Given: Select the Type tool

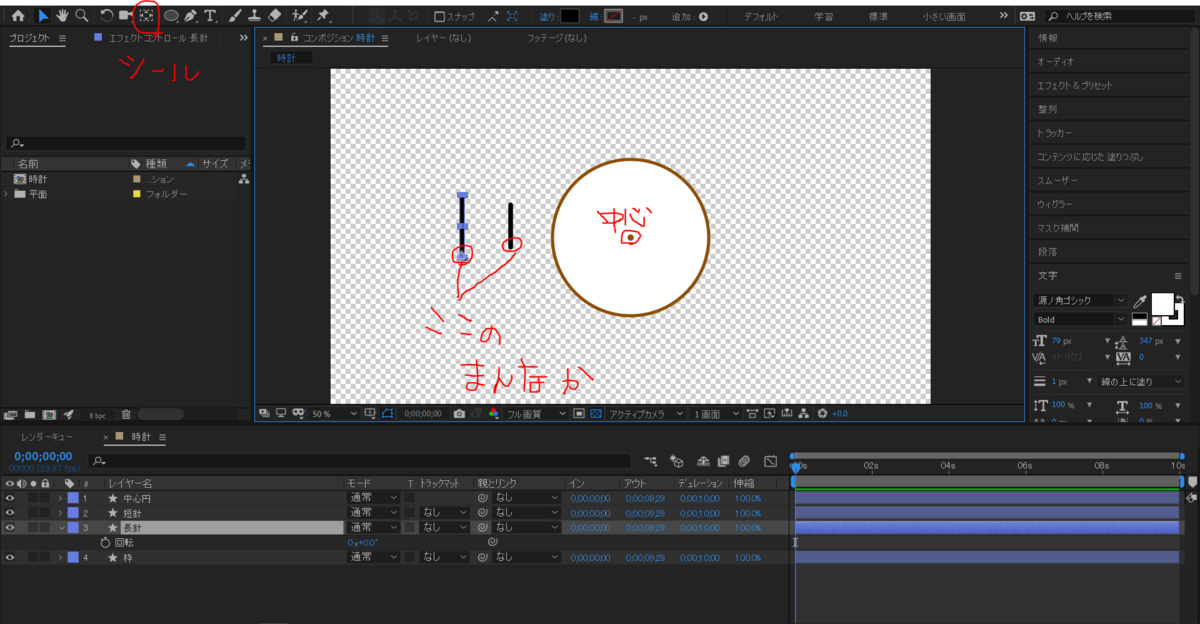Looking at the screenshot, I should pos(210,15).
